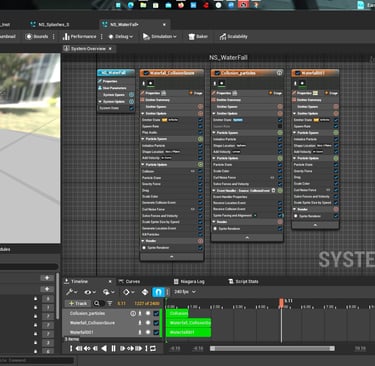Screen dimensions: 375x366
Task: Click the Collusion_particles emitter info icon
Action: [279, 73]
